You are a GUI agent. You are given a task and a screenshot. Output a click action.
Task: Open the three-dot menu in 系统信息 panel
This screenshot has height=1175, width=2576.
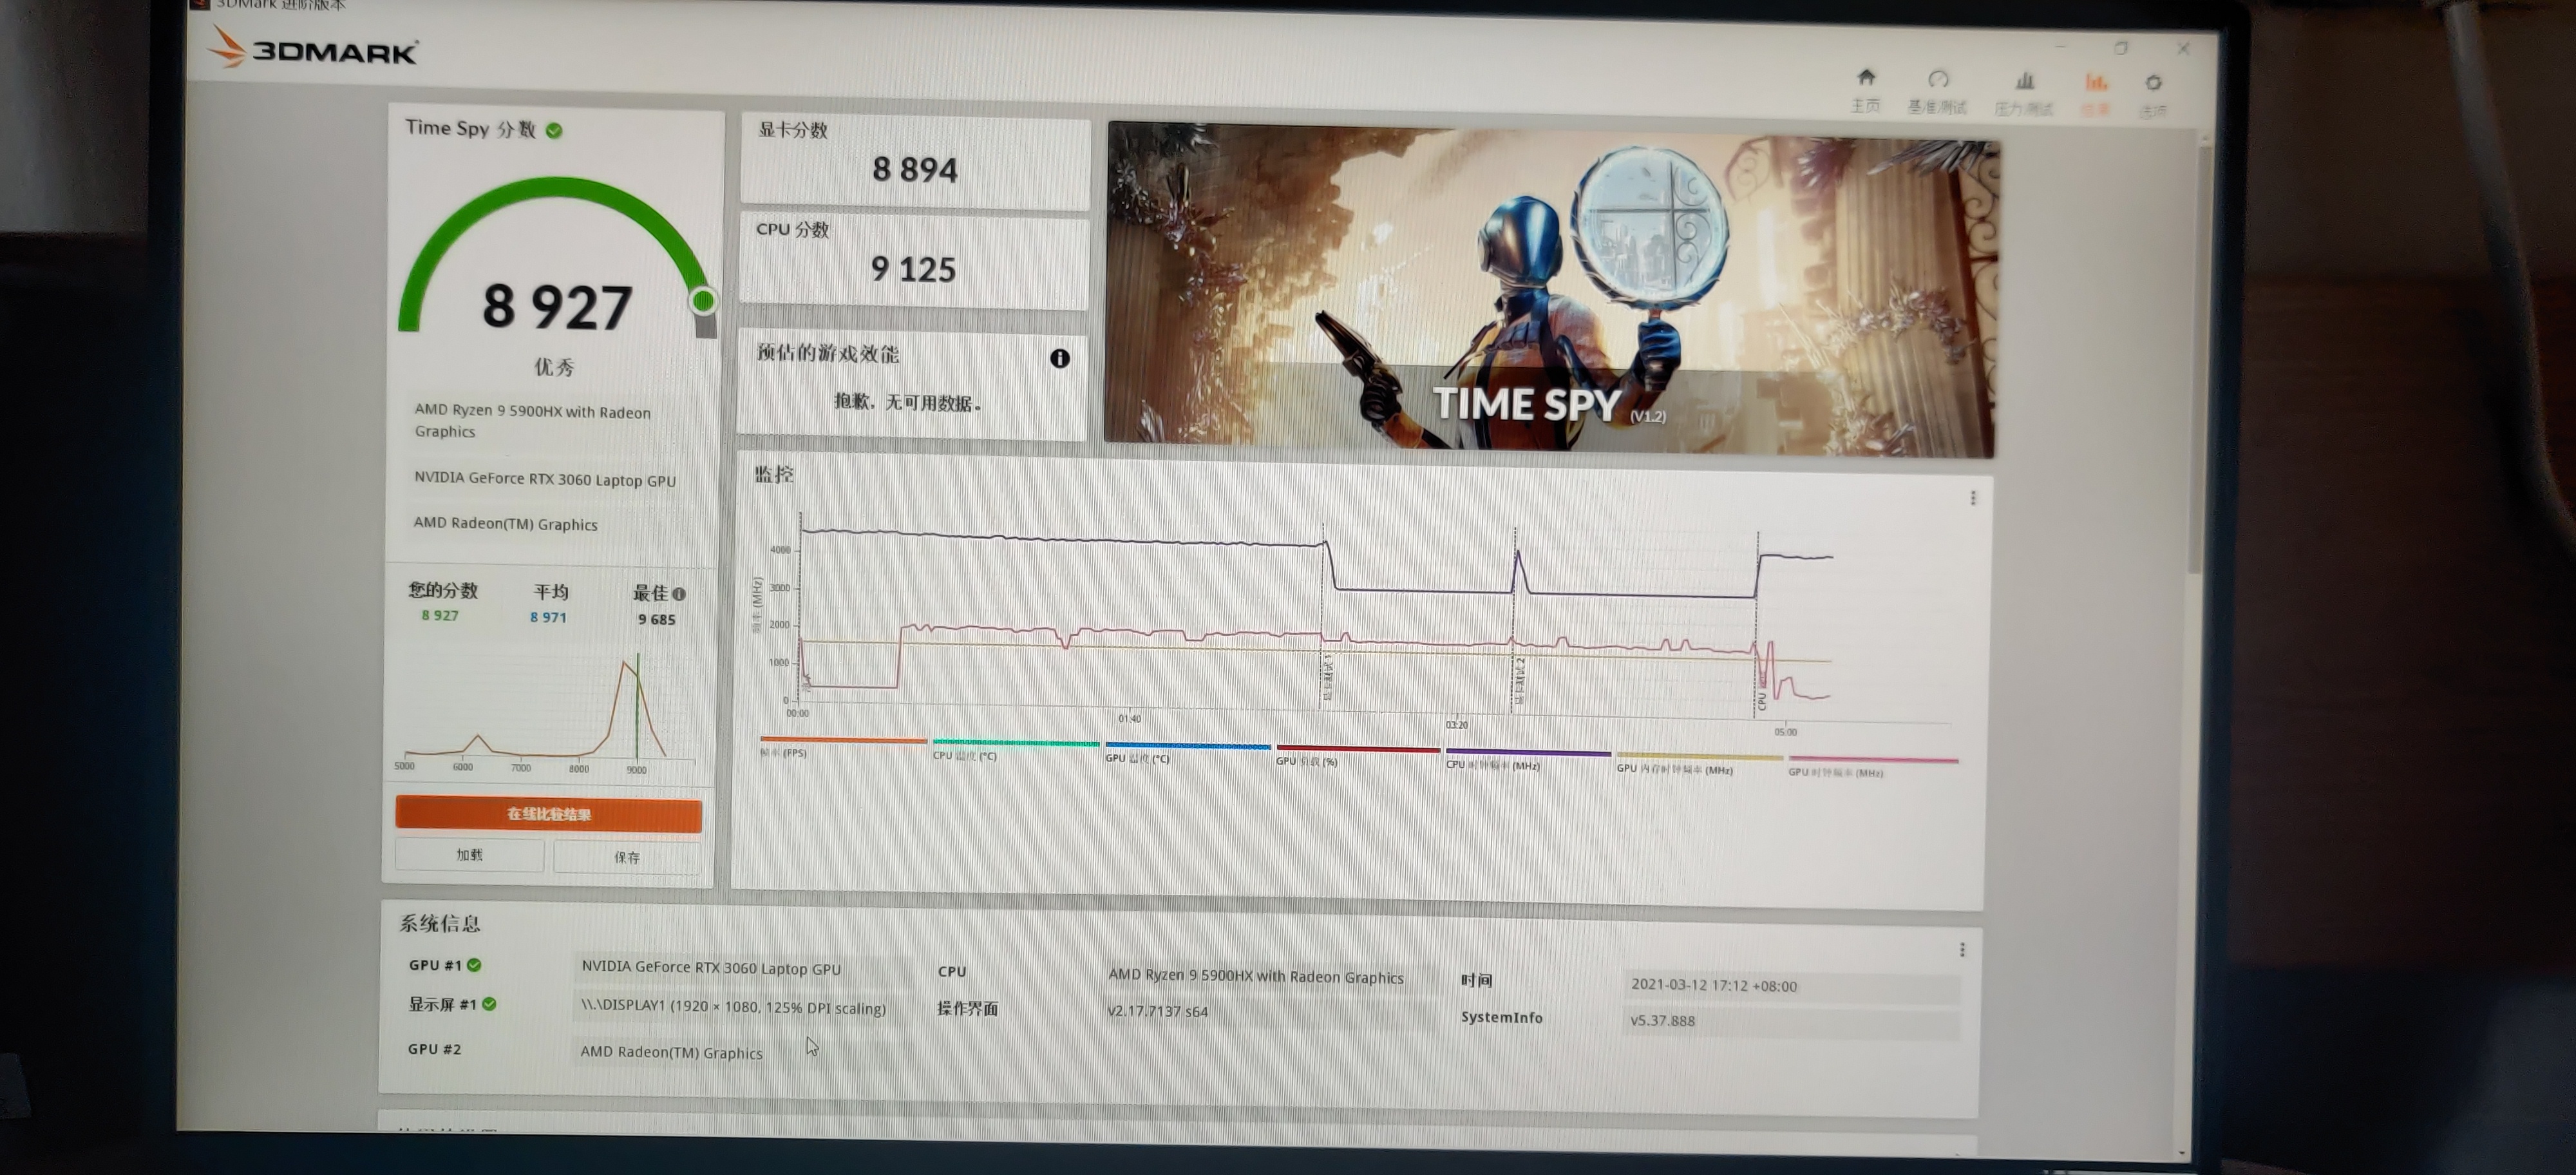pyautogui.click(x=1962, y=949)
